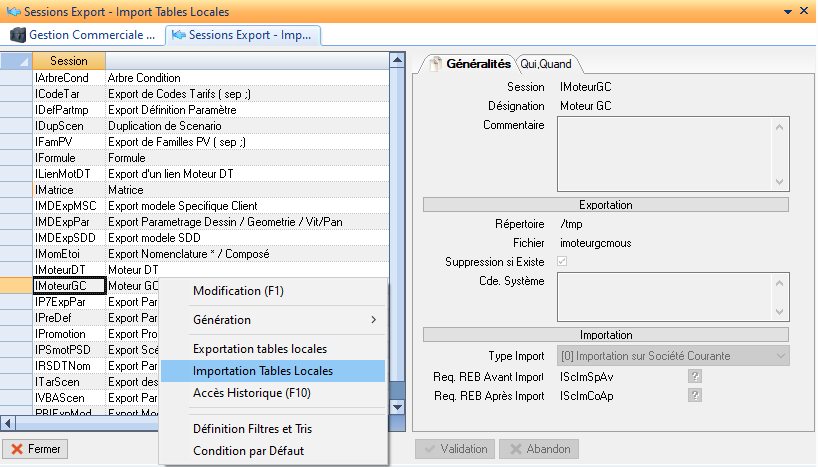Click the Req. REB Après Import help icon
The height and width of the screenshot is (467, 818).
point(694,396)
